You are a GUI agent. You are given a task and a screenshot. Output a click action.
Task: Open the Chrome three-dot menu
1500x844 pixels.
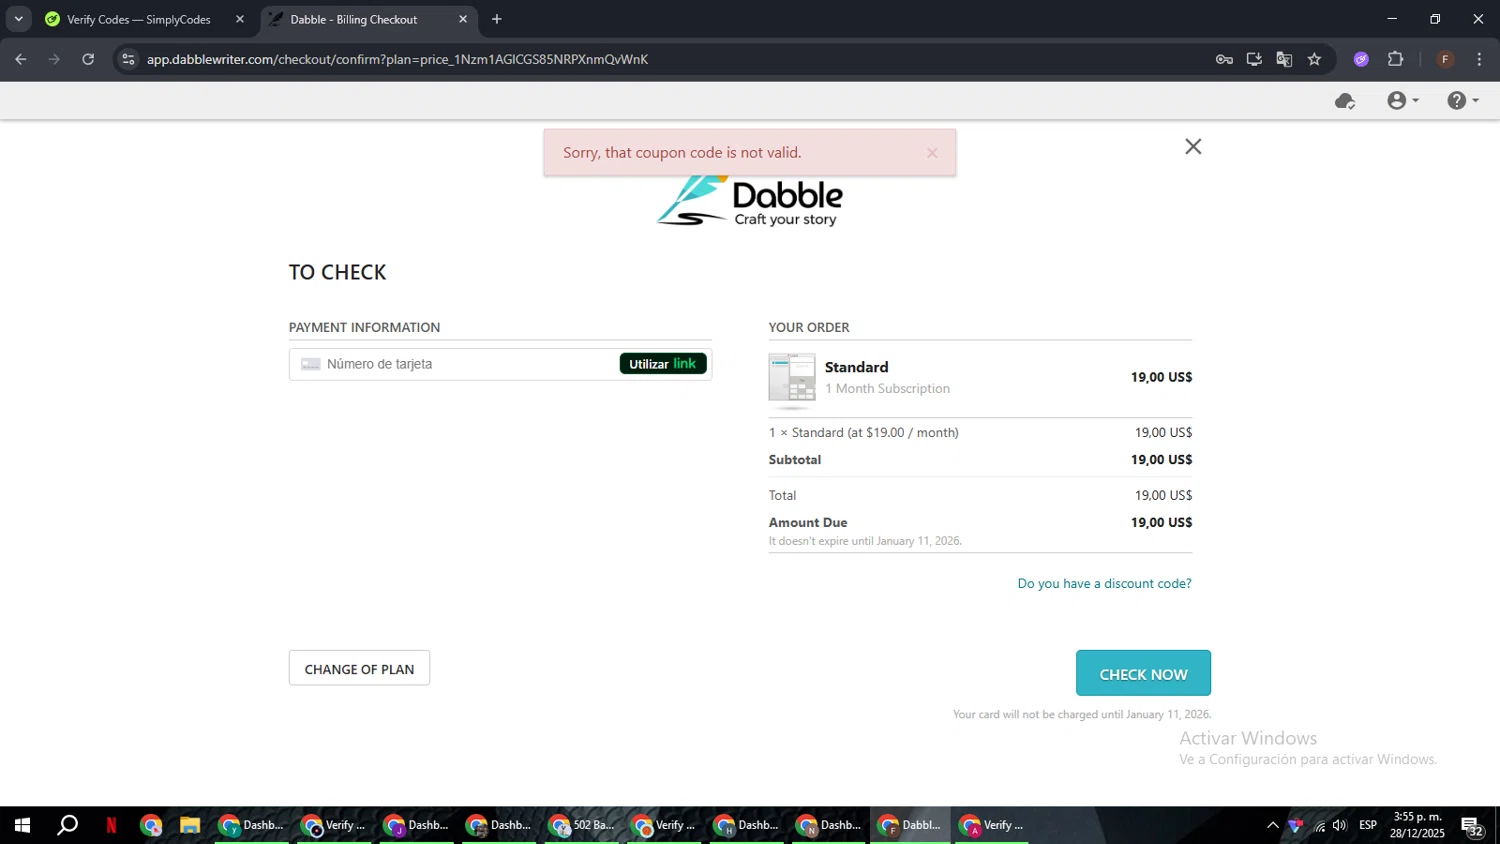(1479, 60)
